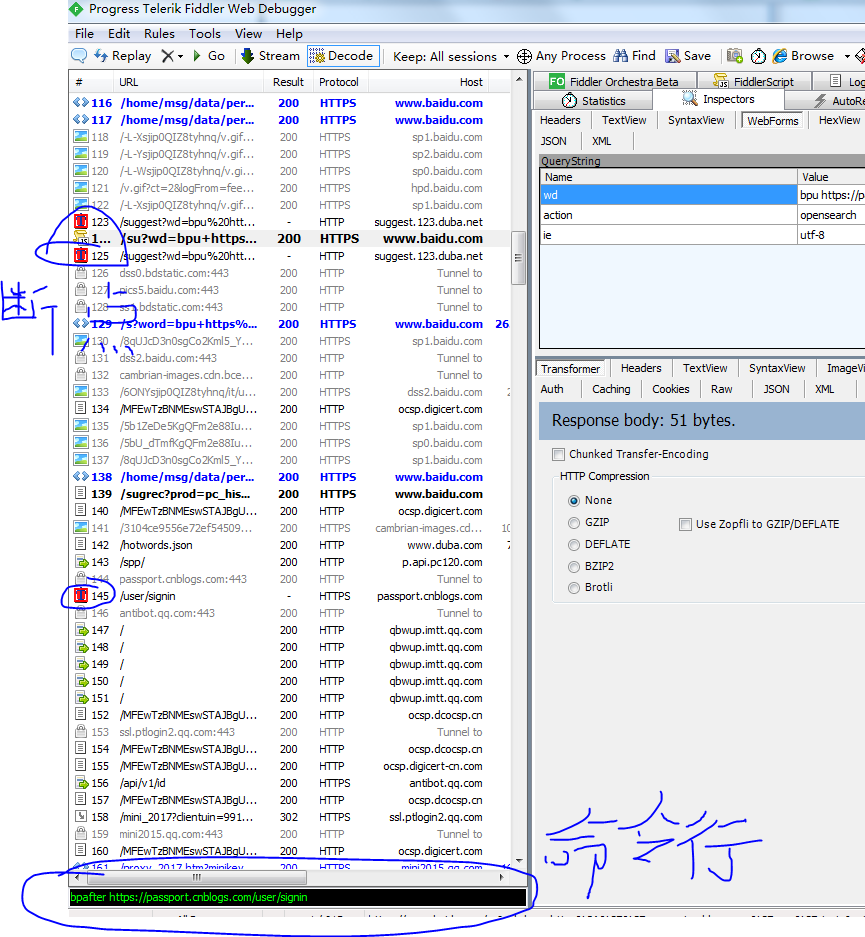This screenshot has height=937, width=865.
Task: Open the Rules menu
Action: click(x=159, y=34)
